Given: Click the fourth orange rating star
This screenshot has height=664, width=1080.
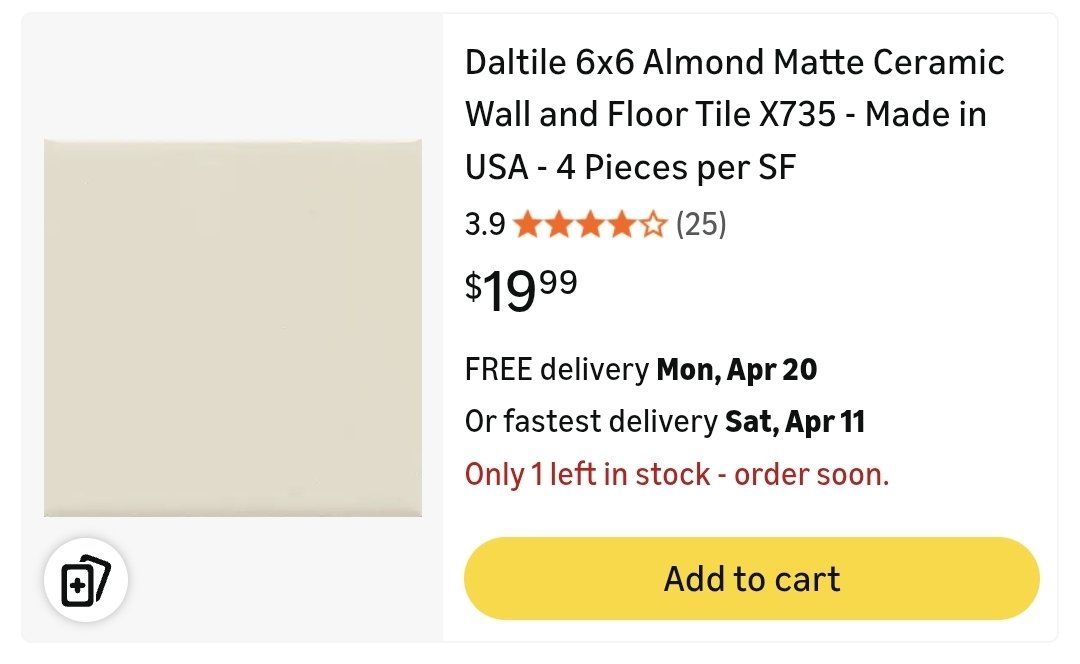Looking at the screenshot, I should coord(621,225).
